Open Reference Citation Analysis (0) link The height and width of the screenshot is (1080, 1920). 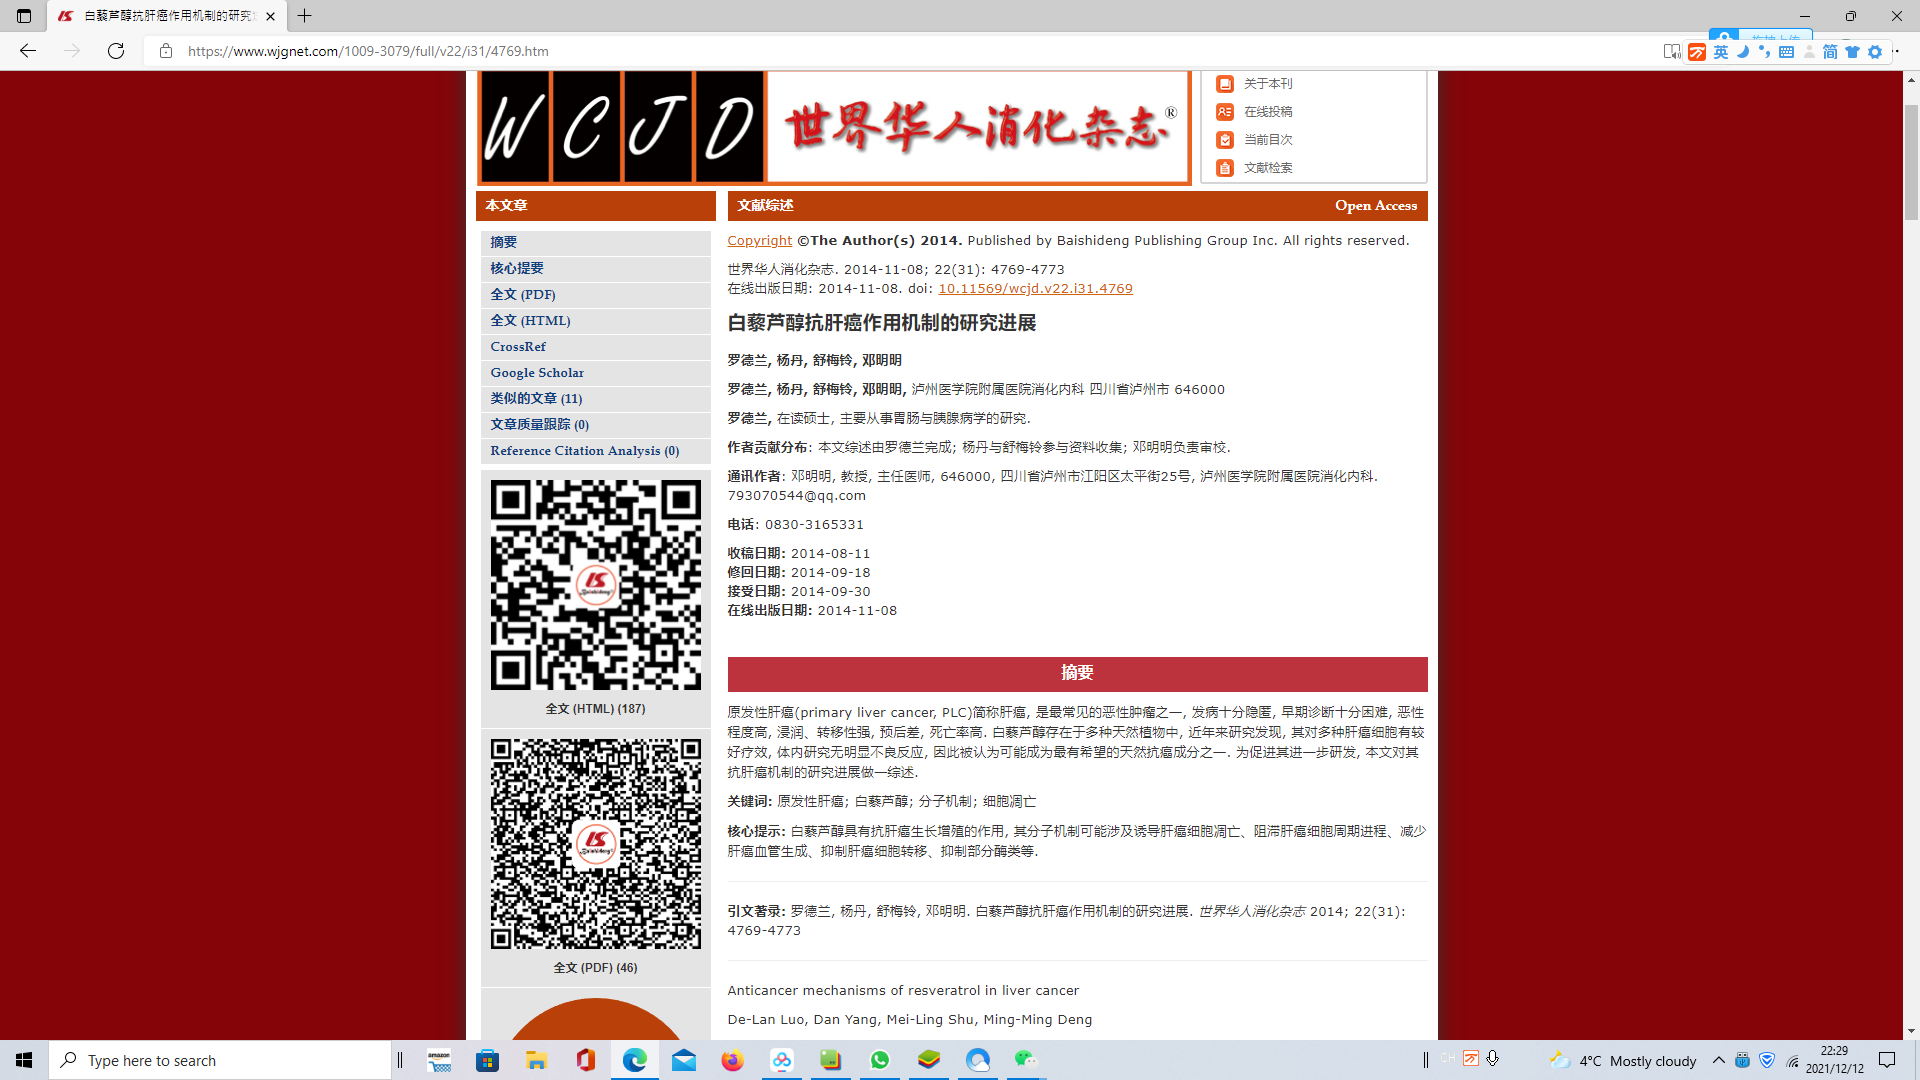[x=585, y=450]
